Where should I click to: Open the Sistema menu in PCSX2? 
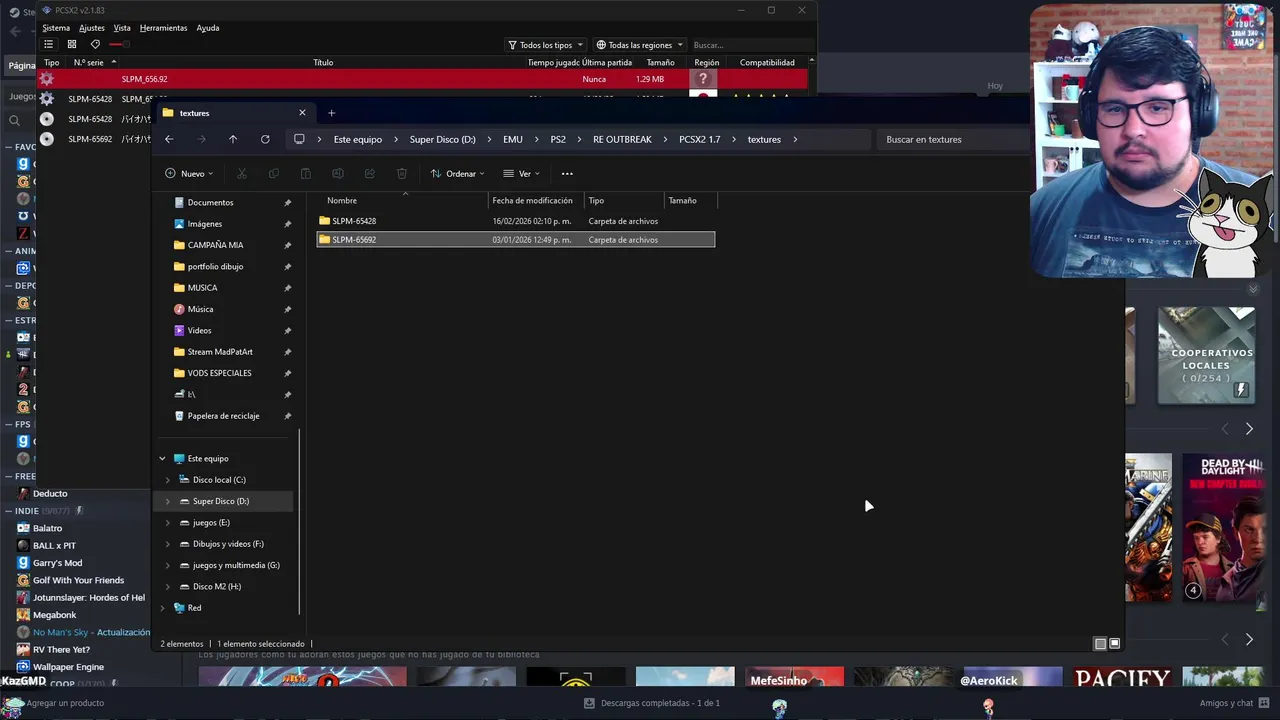click(56, 28)
